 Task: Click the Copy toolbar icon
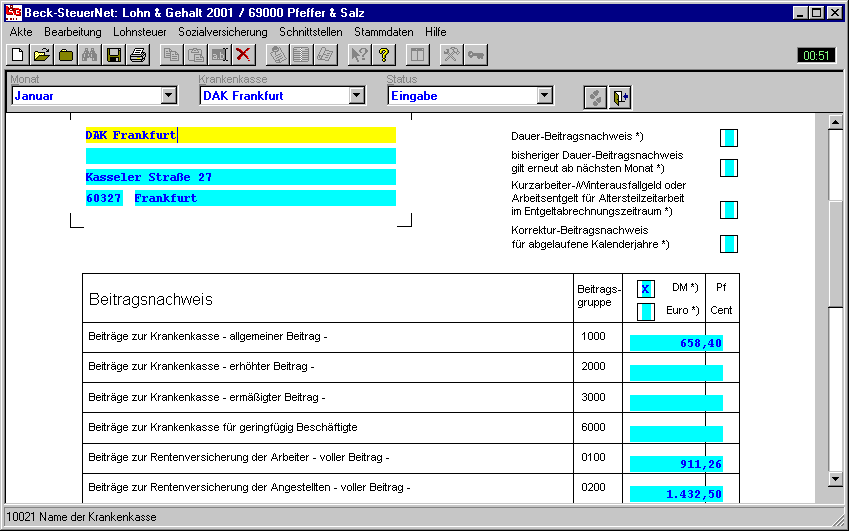[172, 55]
